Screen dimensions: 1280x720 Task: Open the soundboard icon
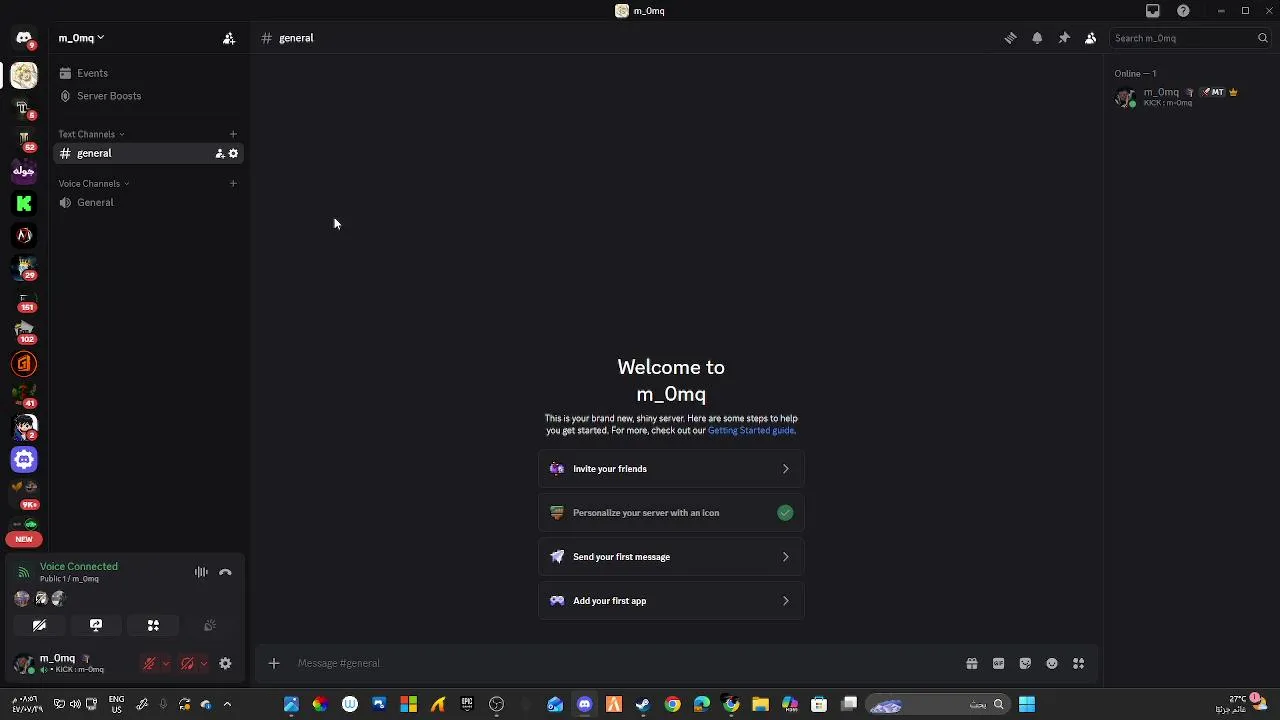point(210,625)
